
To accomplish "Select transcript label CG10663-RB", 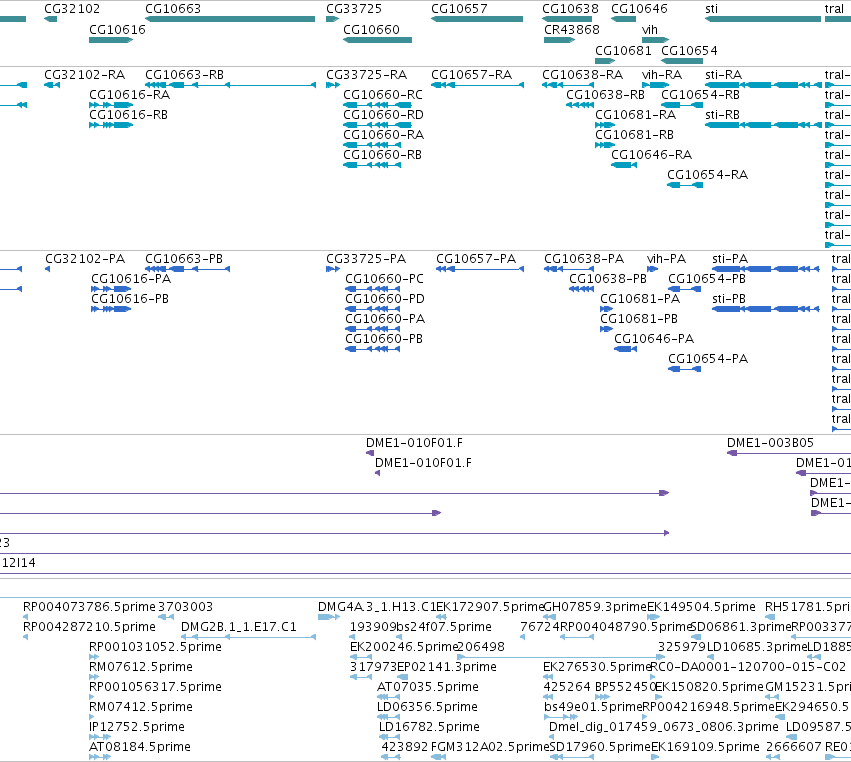I will tap(185, 74).
